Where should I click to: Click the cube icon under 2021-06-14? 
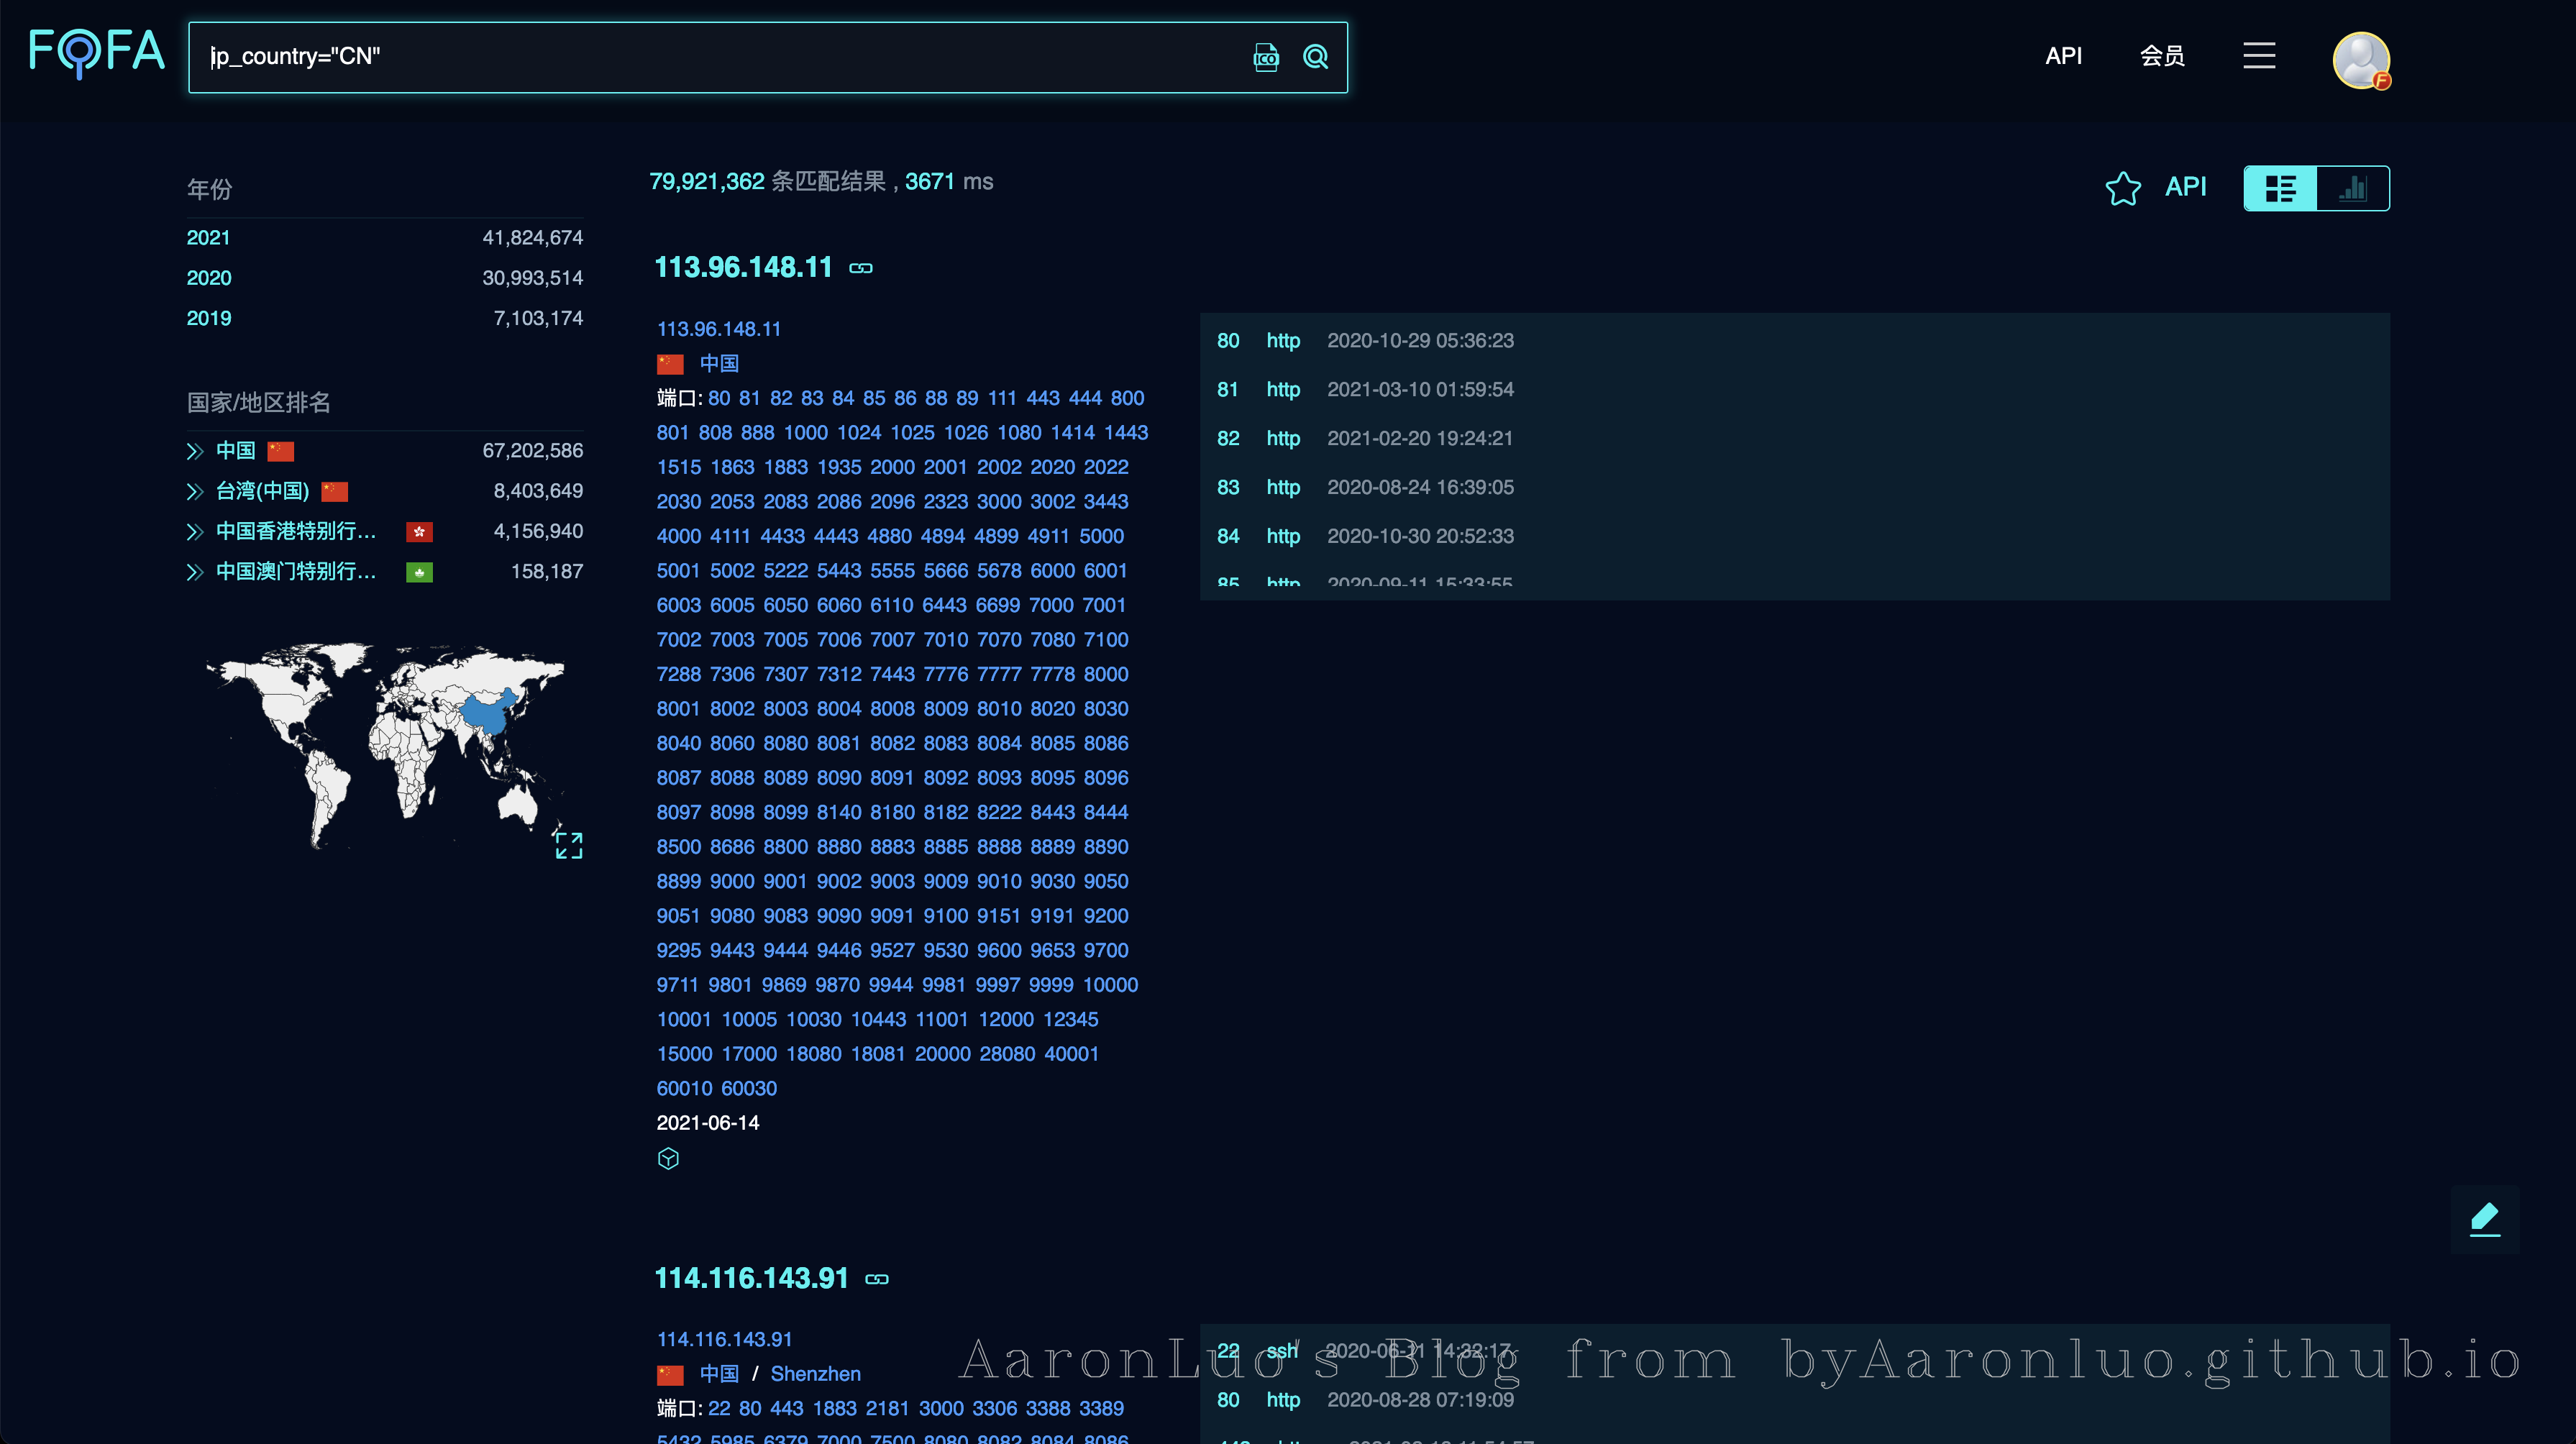click(668, 1158)
